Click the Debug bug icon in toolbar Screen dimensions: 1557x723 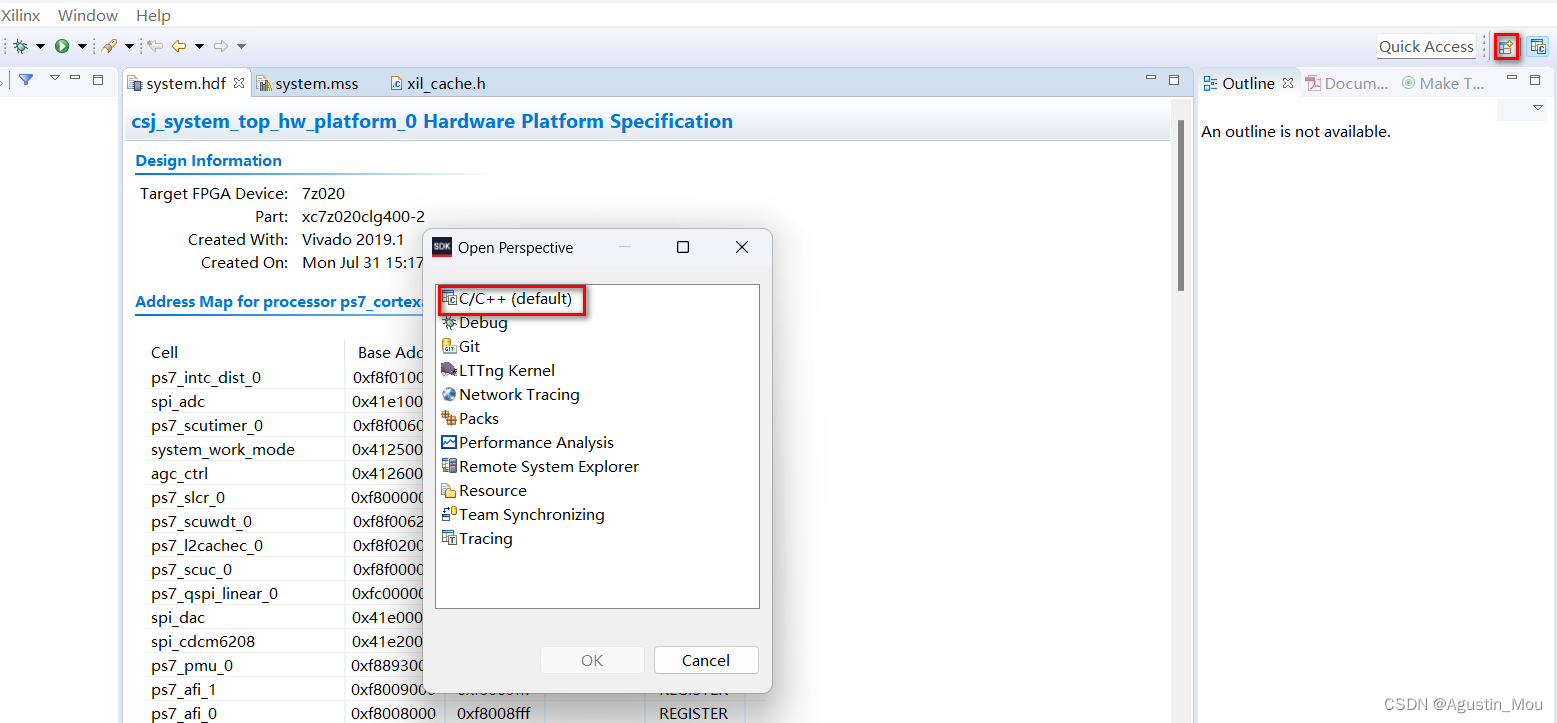[x=20, y=46]
